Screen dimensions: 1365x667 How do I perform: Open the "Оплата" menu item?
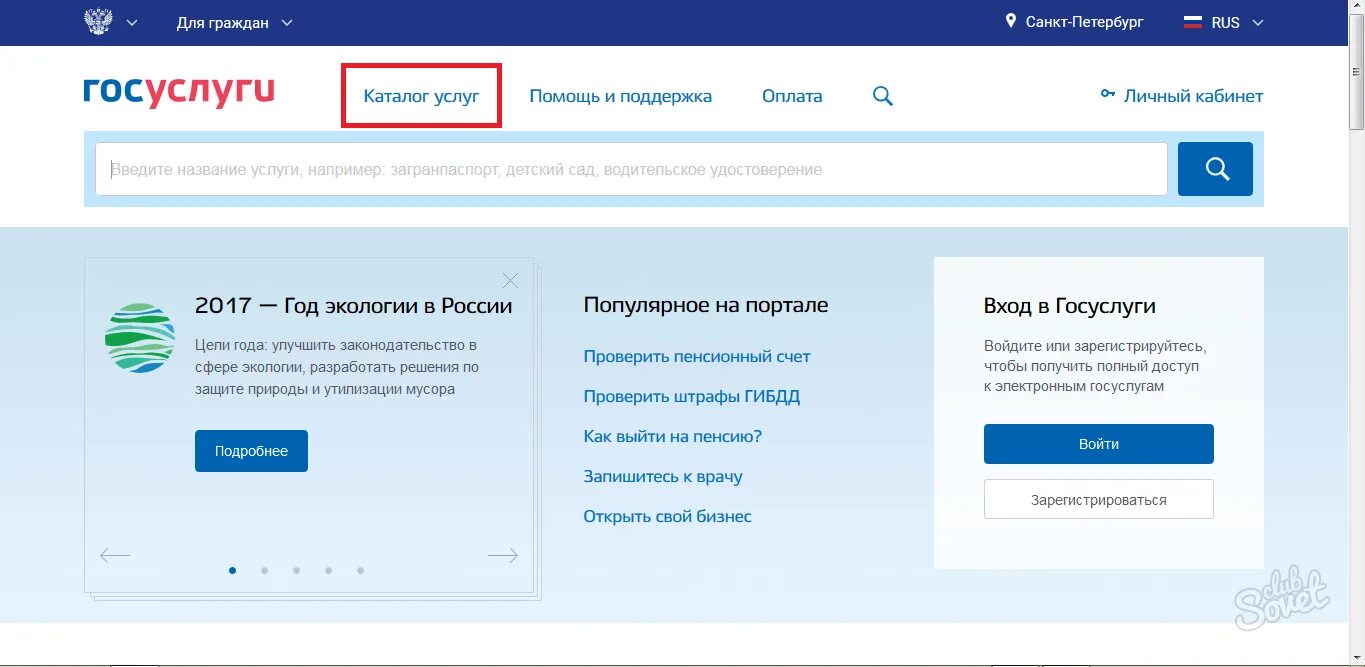pyautogui.click(x=792, y=96)
